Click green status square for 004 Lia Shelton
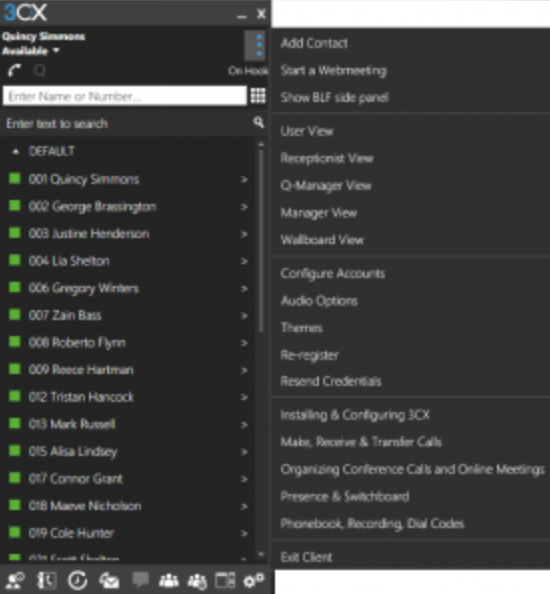 [15, 260]
